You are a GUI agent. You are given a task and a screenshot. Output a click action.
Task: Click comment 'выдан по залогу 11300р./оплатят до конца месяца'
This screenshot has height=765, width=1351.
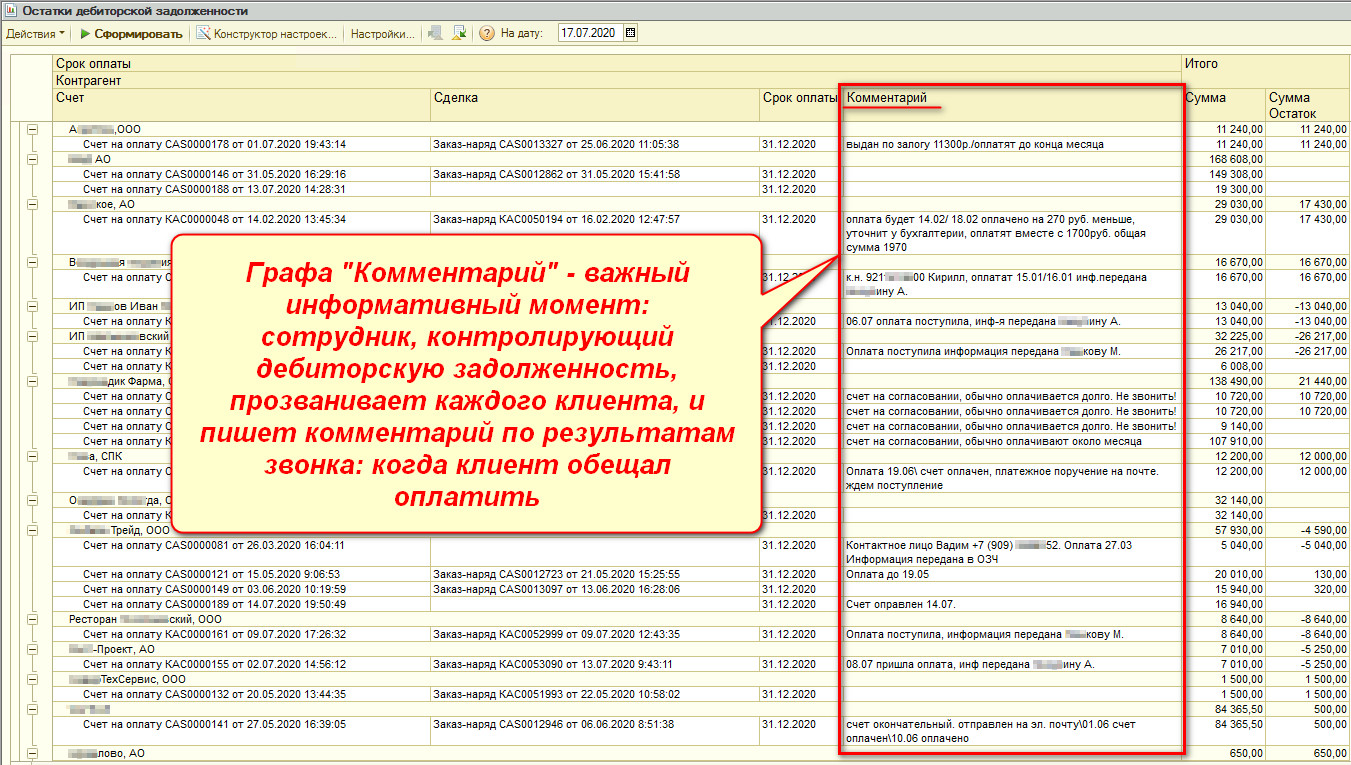[x=975, y=144]
